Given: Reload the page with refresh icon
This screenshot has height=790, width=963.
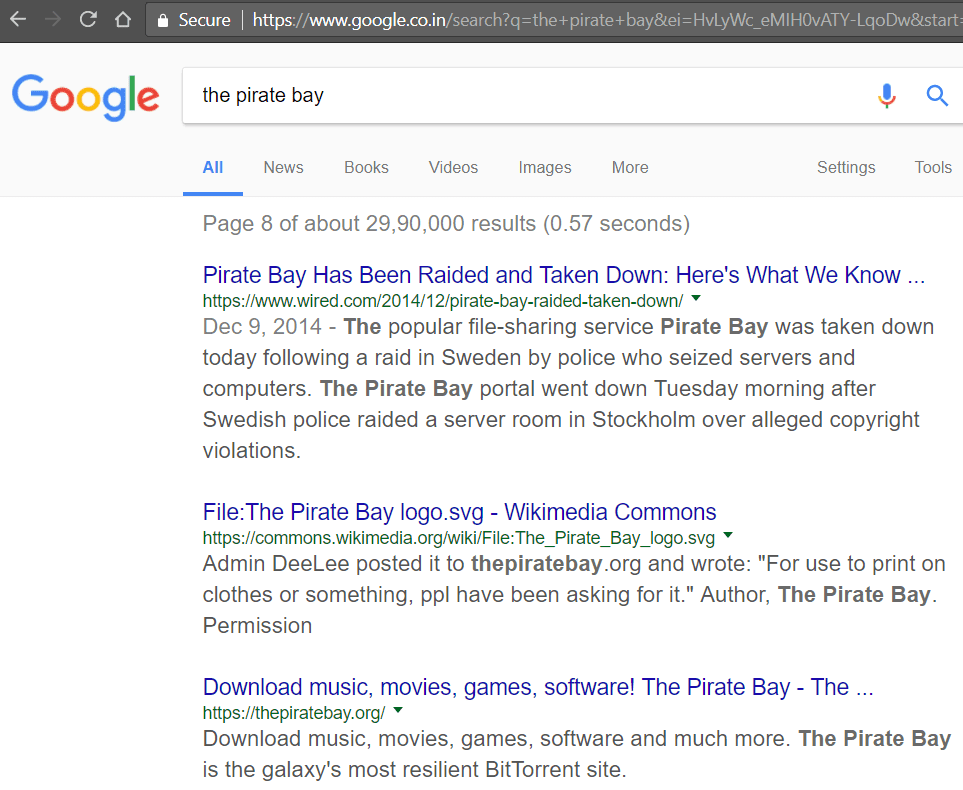Looking at the screenshot, I should click(x=88, y=20).
